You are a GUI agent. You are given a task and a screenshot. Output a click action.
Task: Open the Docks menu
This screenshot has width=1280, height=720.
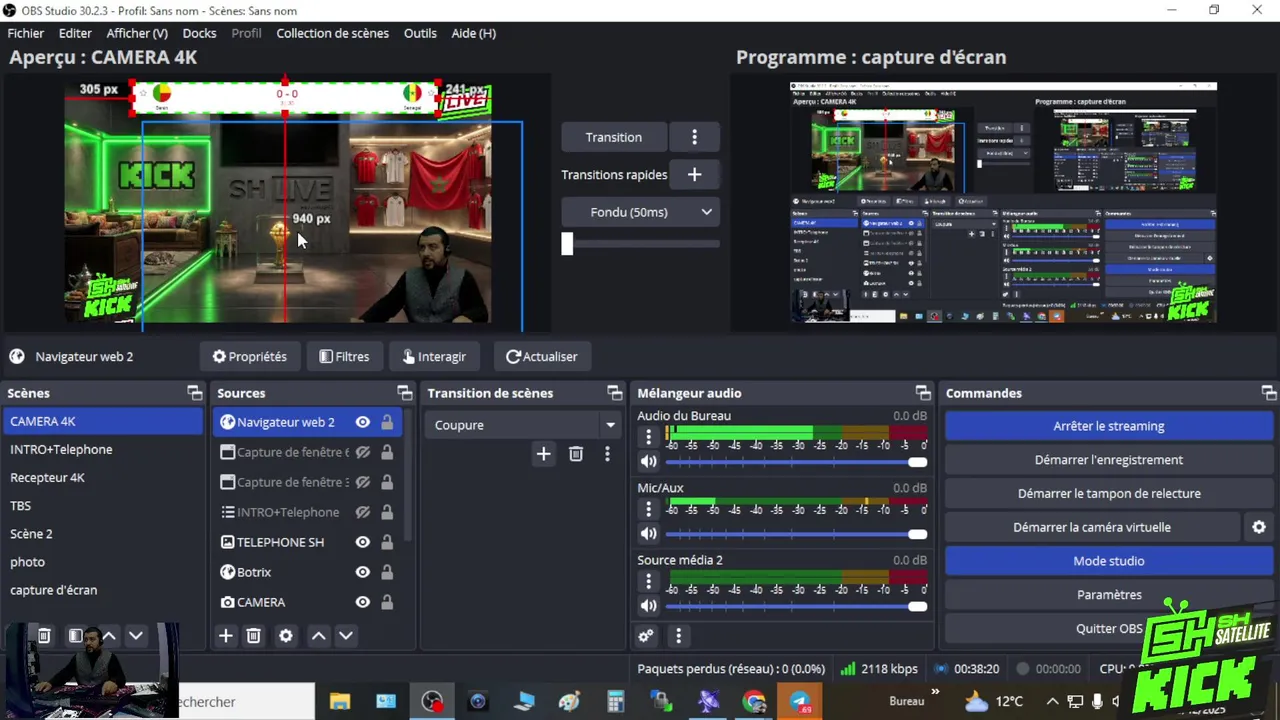pyautogui.click(x=199, y=33)
